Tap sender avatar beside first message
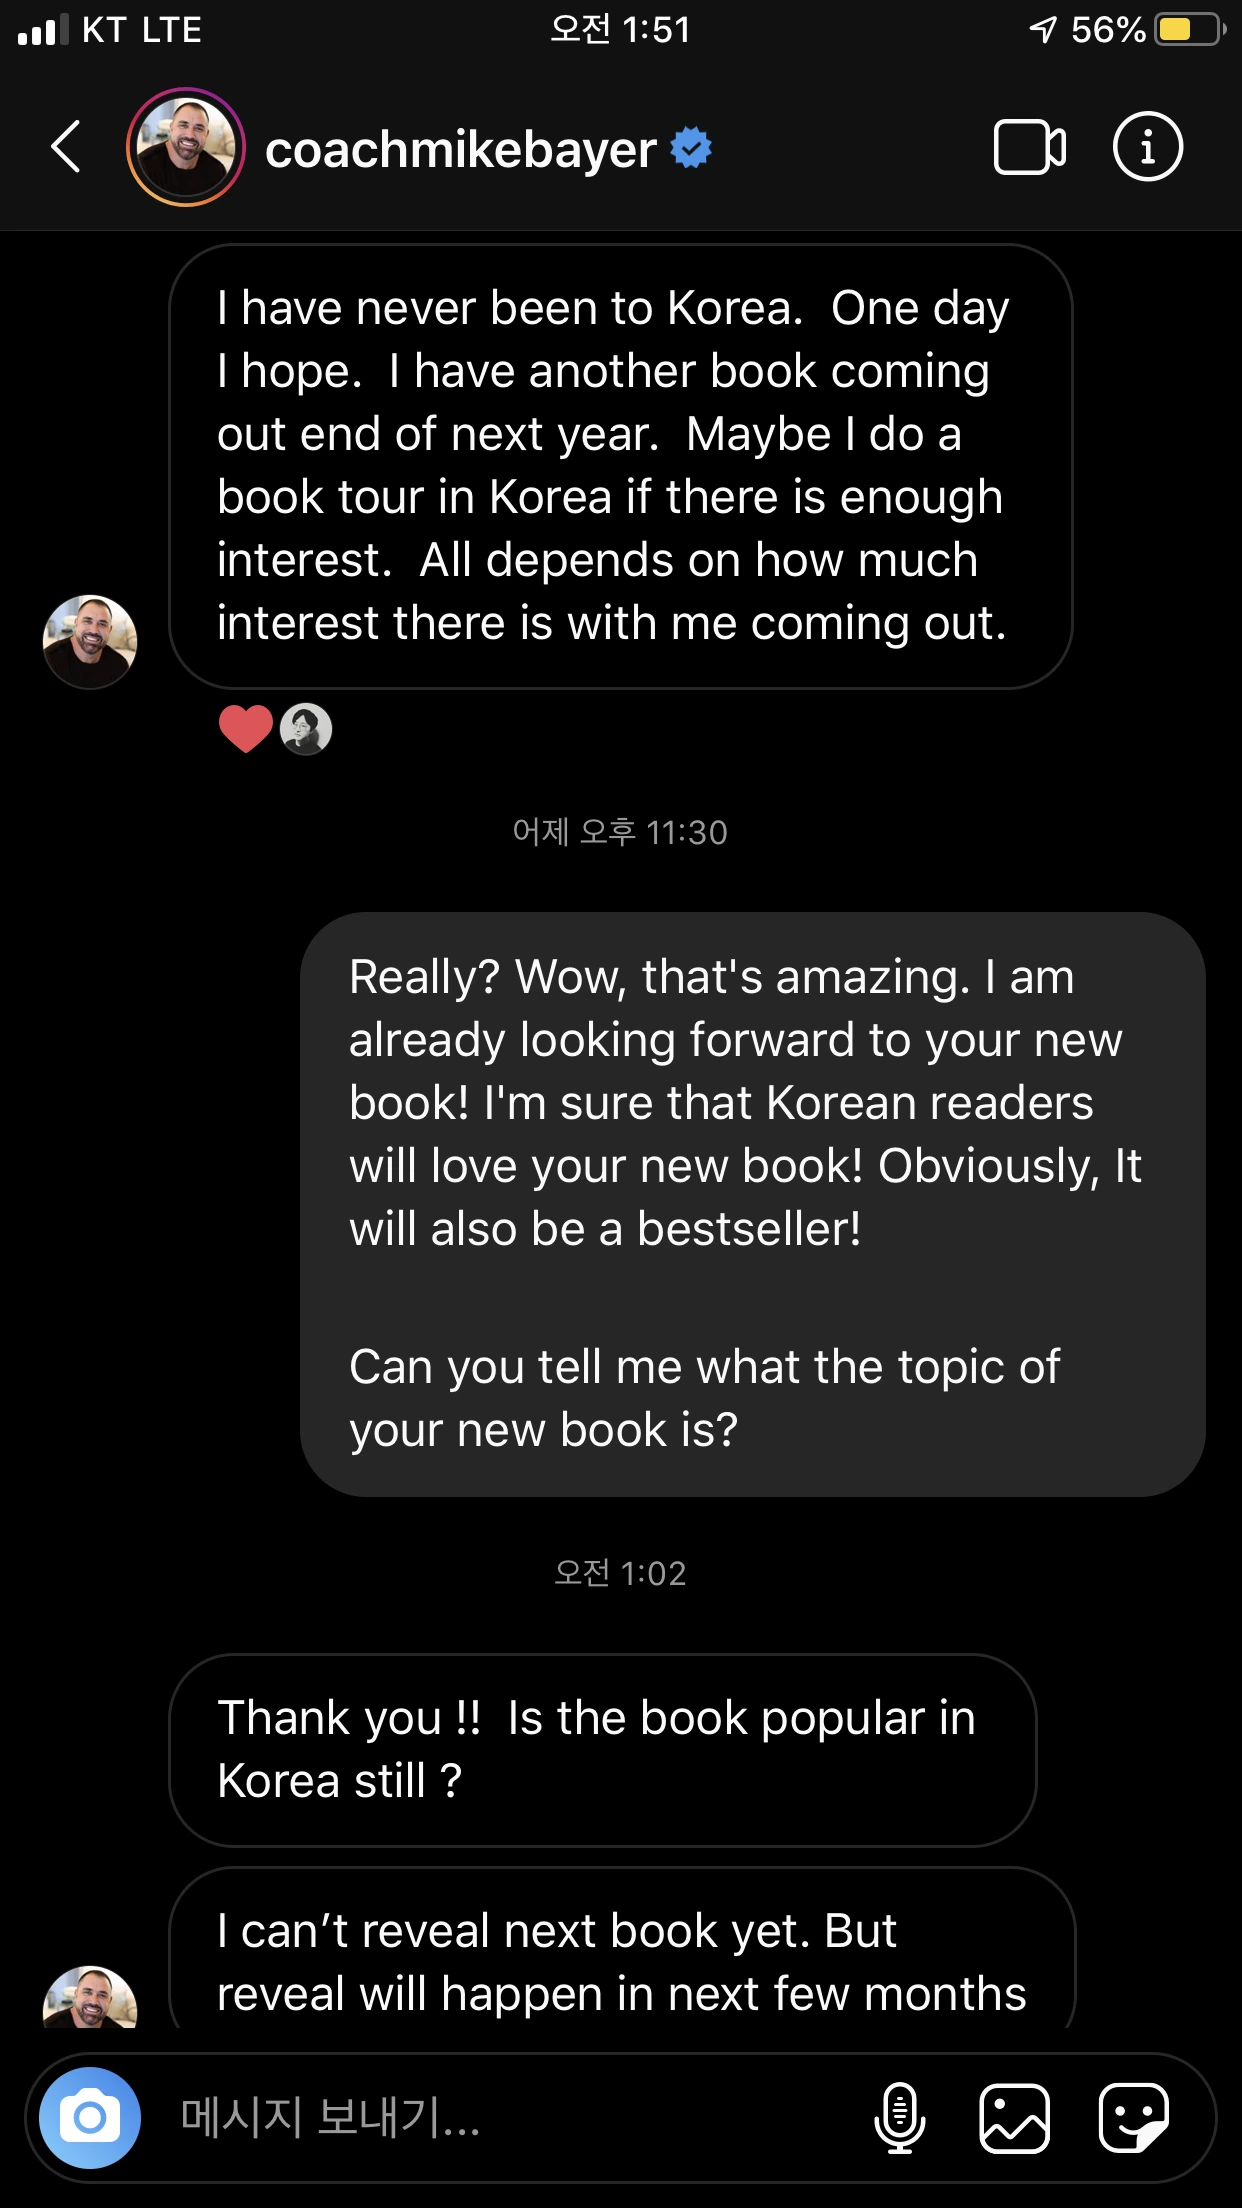 [x=90, y=642]
